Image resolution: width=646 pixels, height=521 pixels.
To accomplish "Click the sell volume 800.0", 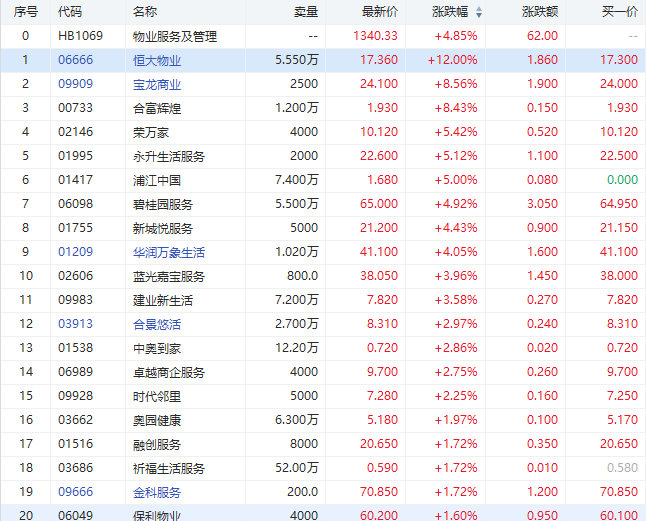I will pos(302,276).
